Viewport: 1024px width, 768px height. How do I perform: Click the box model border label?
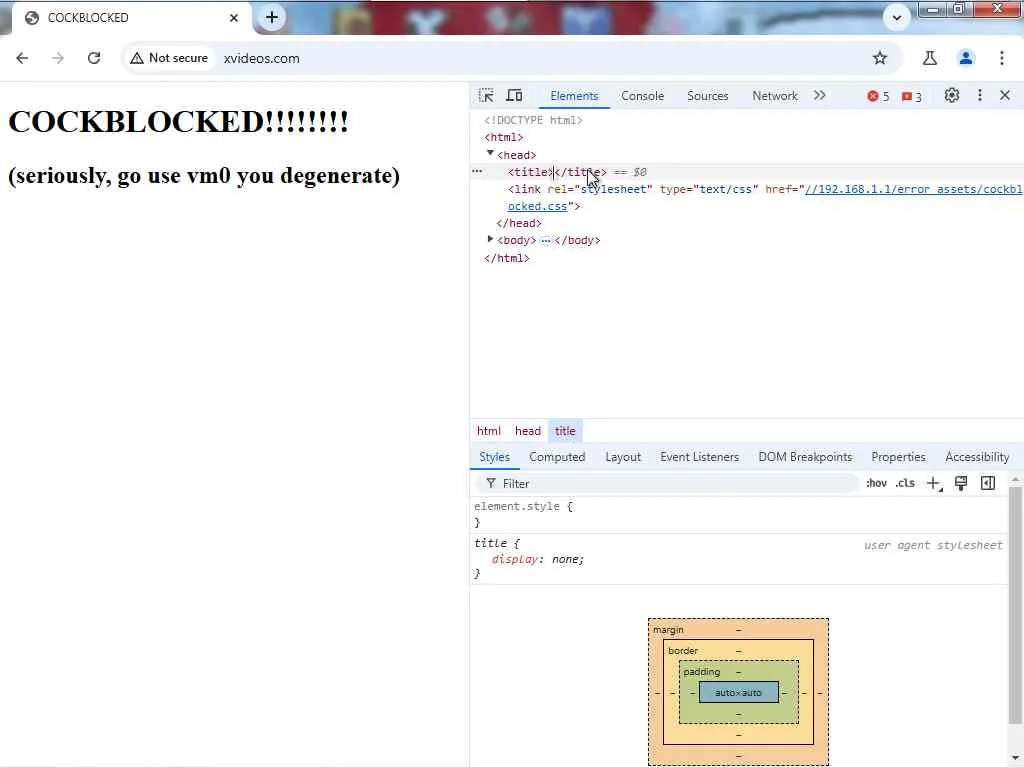[683, 651]
